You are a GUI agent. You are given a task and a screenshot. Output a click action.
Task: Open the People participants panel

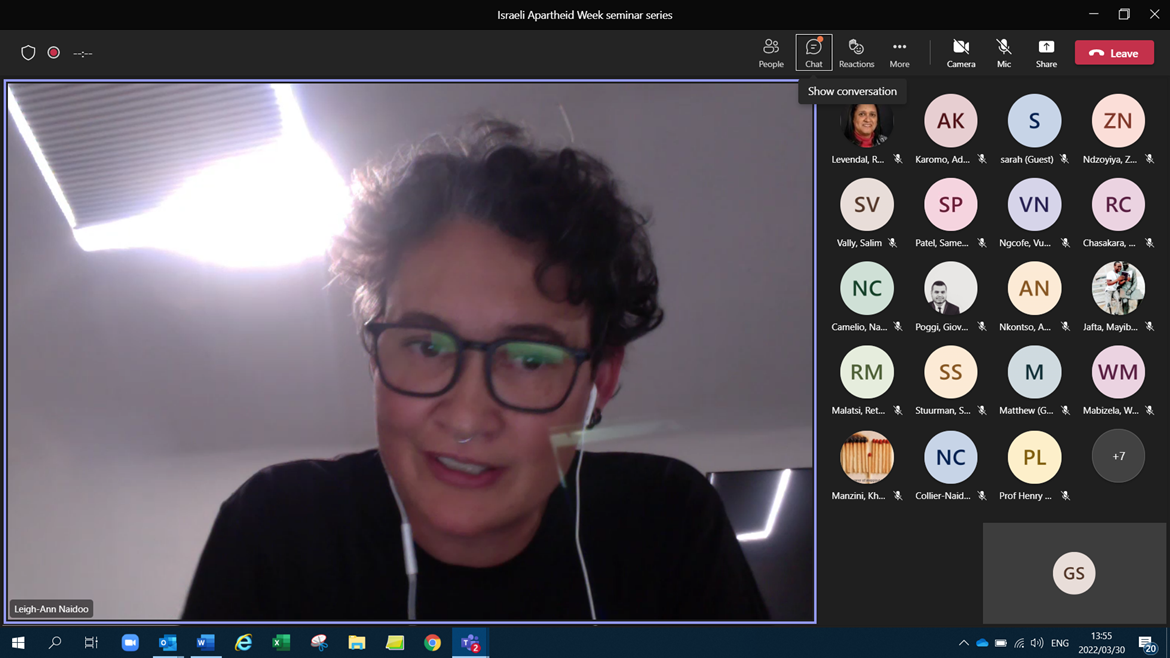771,53
